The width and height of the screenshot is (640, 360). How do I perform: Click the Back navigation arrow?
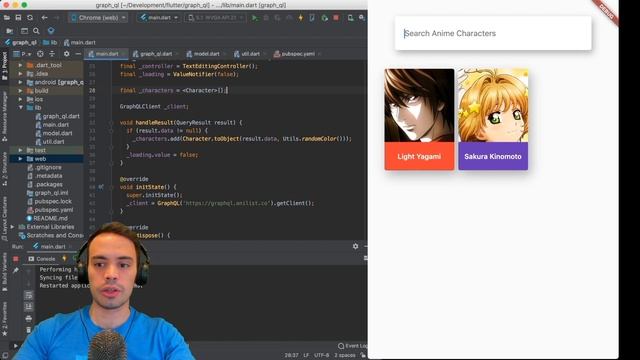[x=44, y=18]
